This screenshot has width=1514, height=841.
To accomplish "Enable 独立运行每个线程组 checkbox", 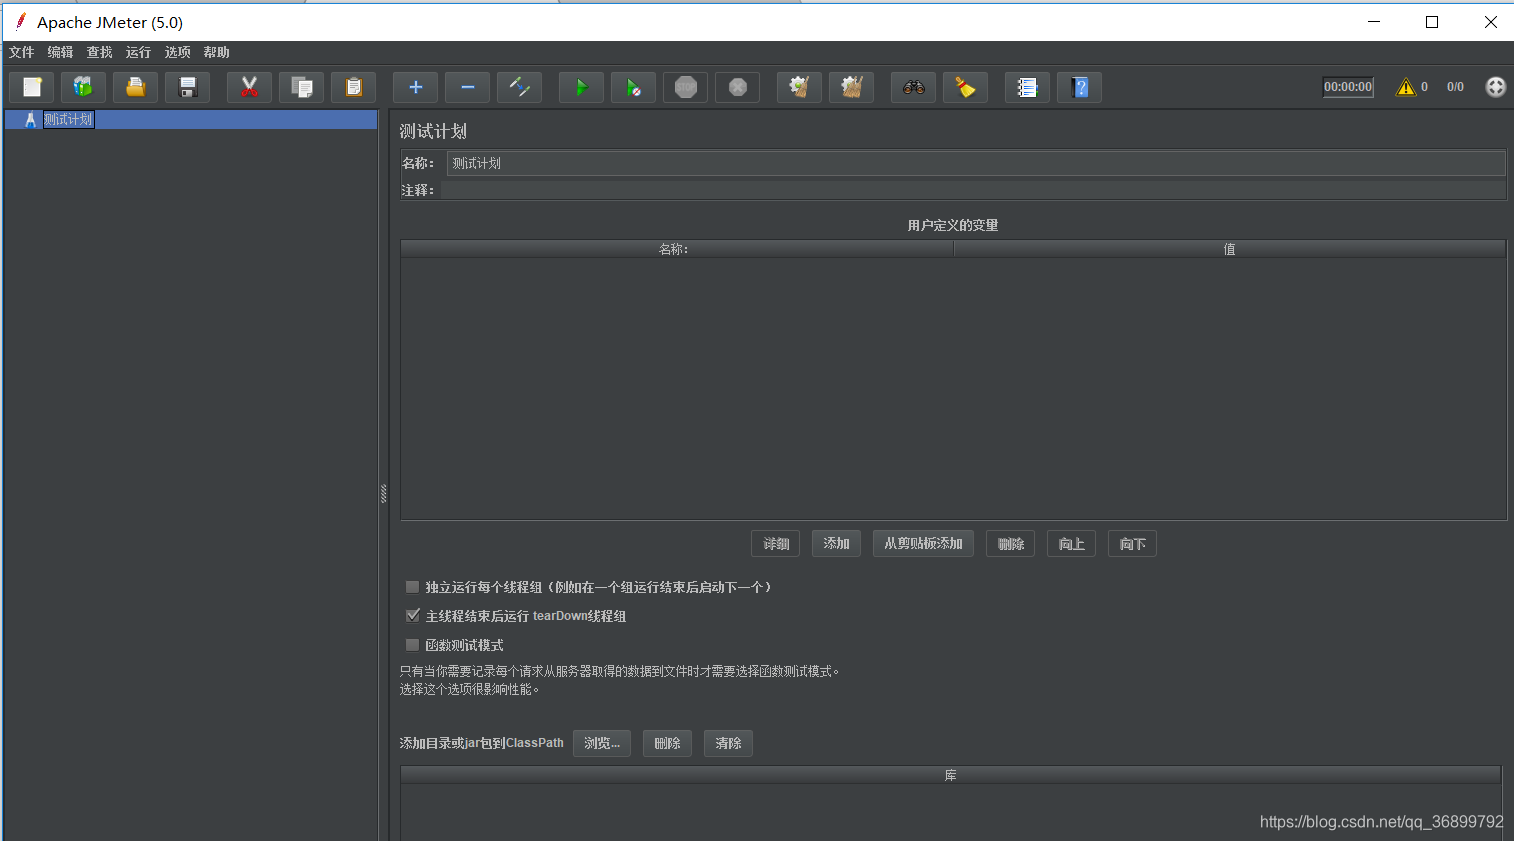I will pos(412,587).
